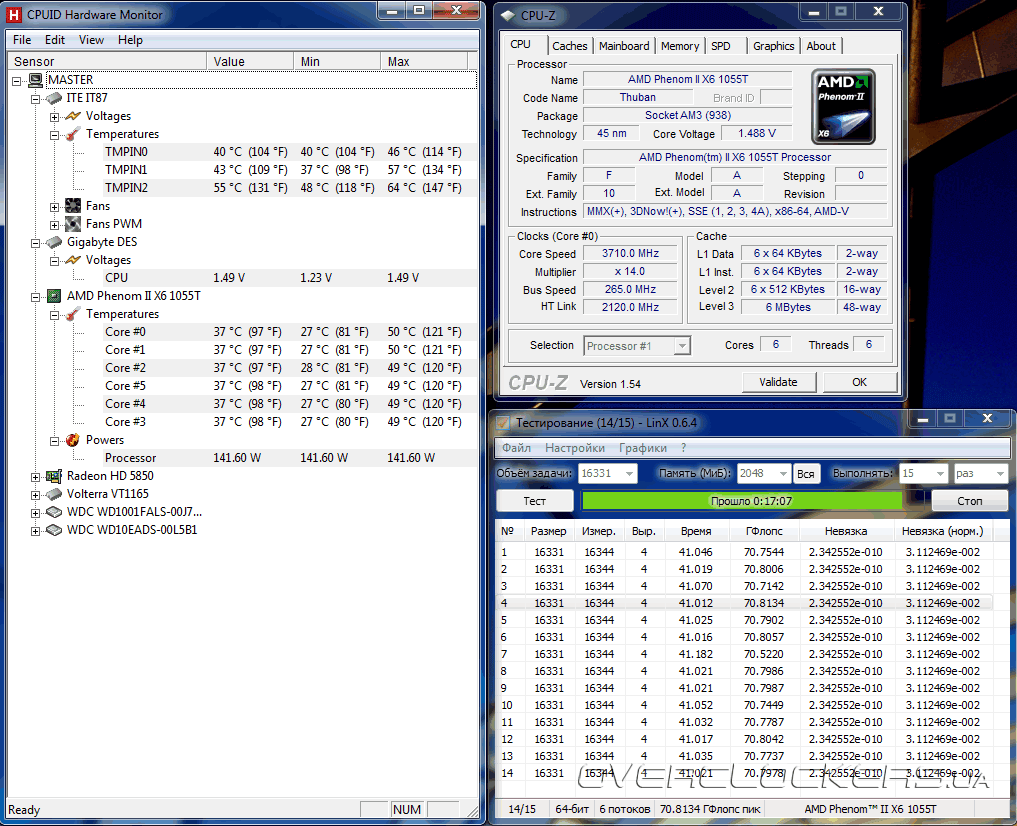Image resolution: width=1017 pixels, height=826 pixels.
Task: Expand the Fans node
Action: (x=54, y=207)
